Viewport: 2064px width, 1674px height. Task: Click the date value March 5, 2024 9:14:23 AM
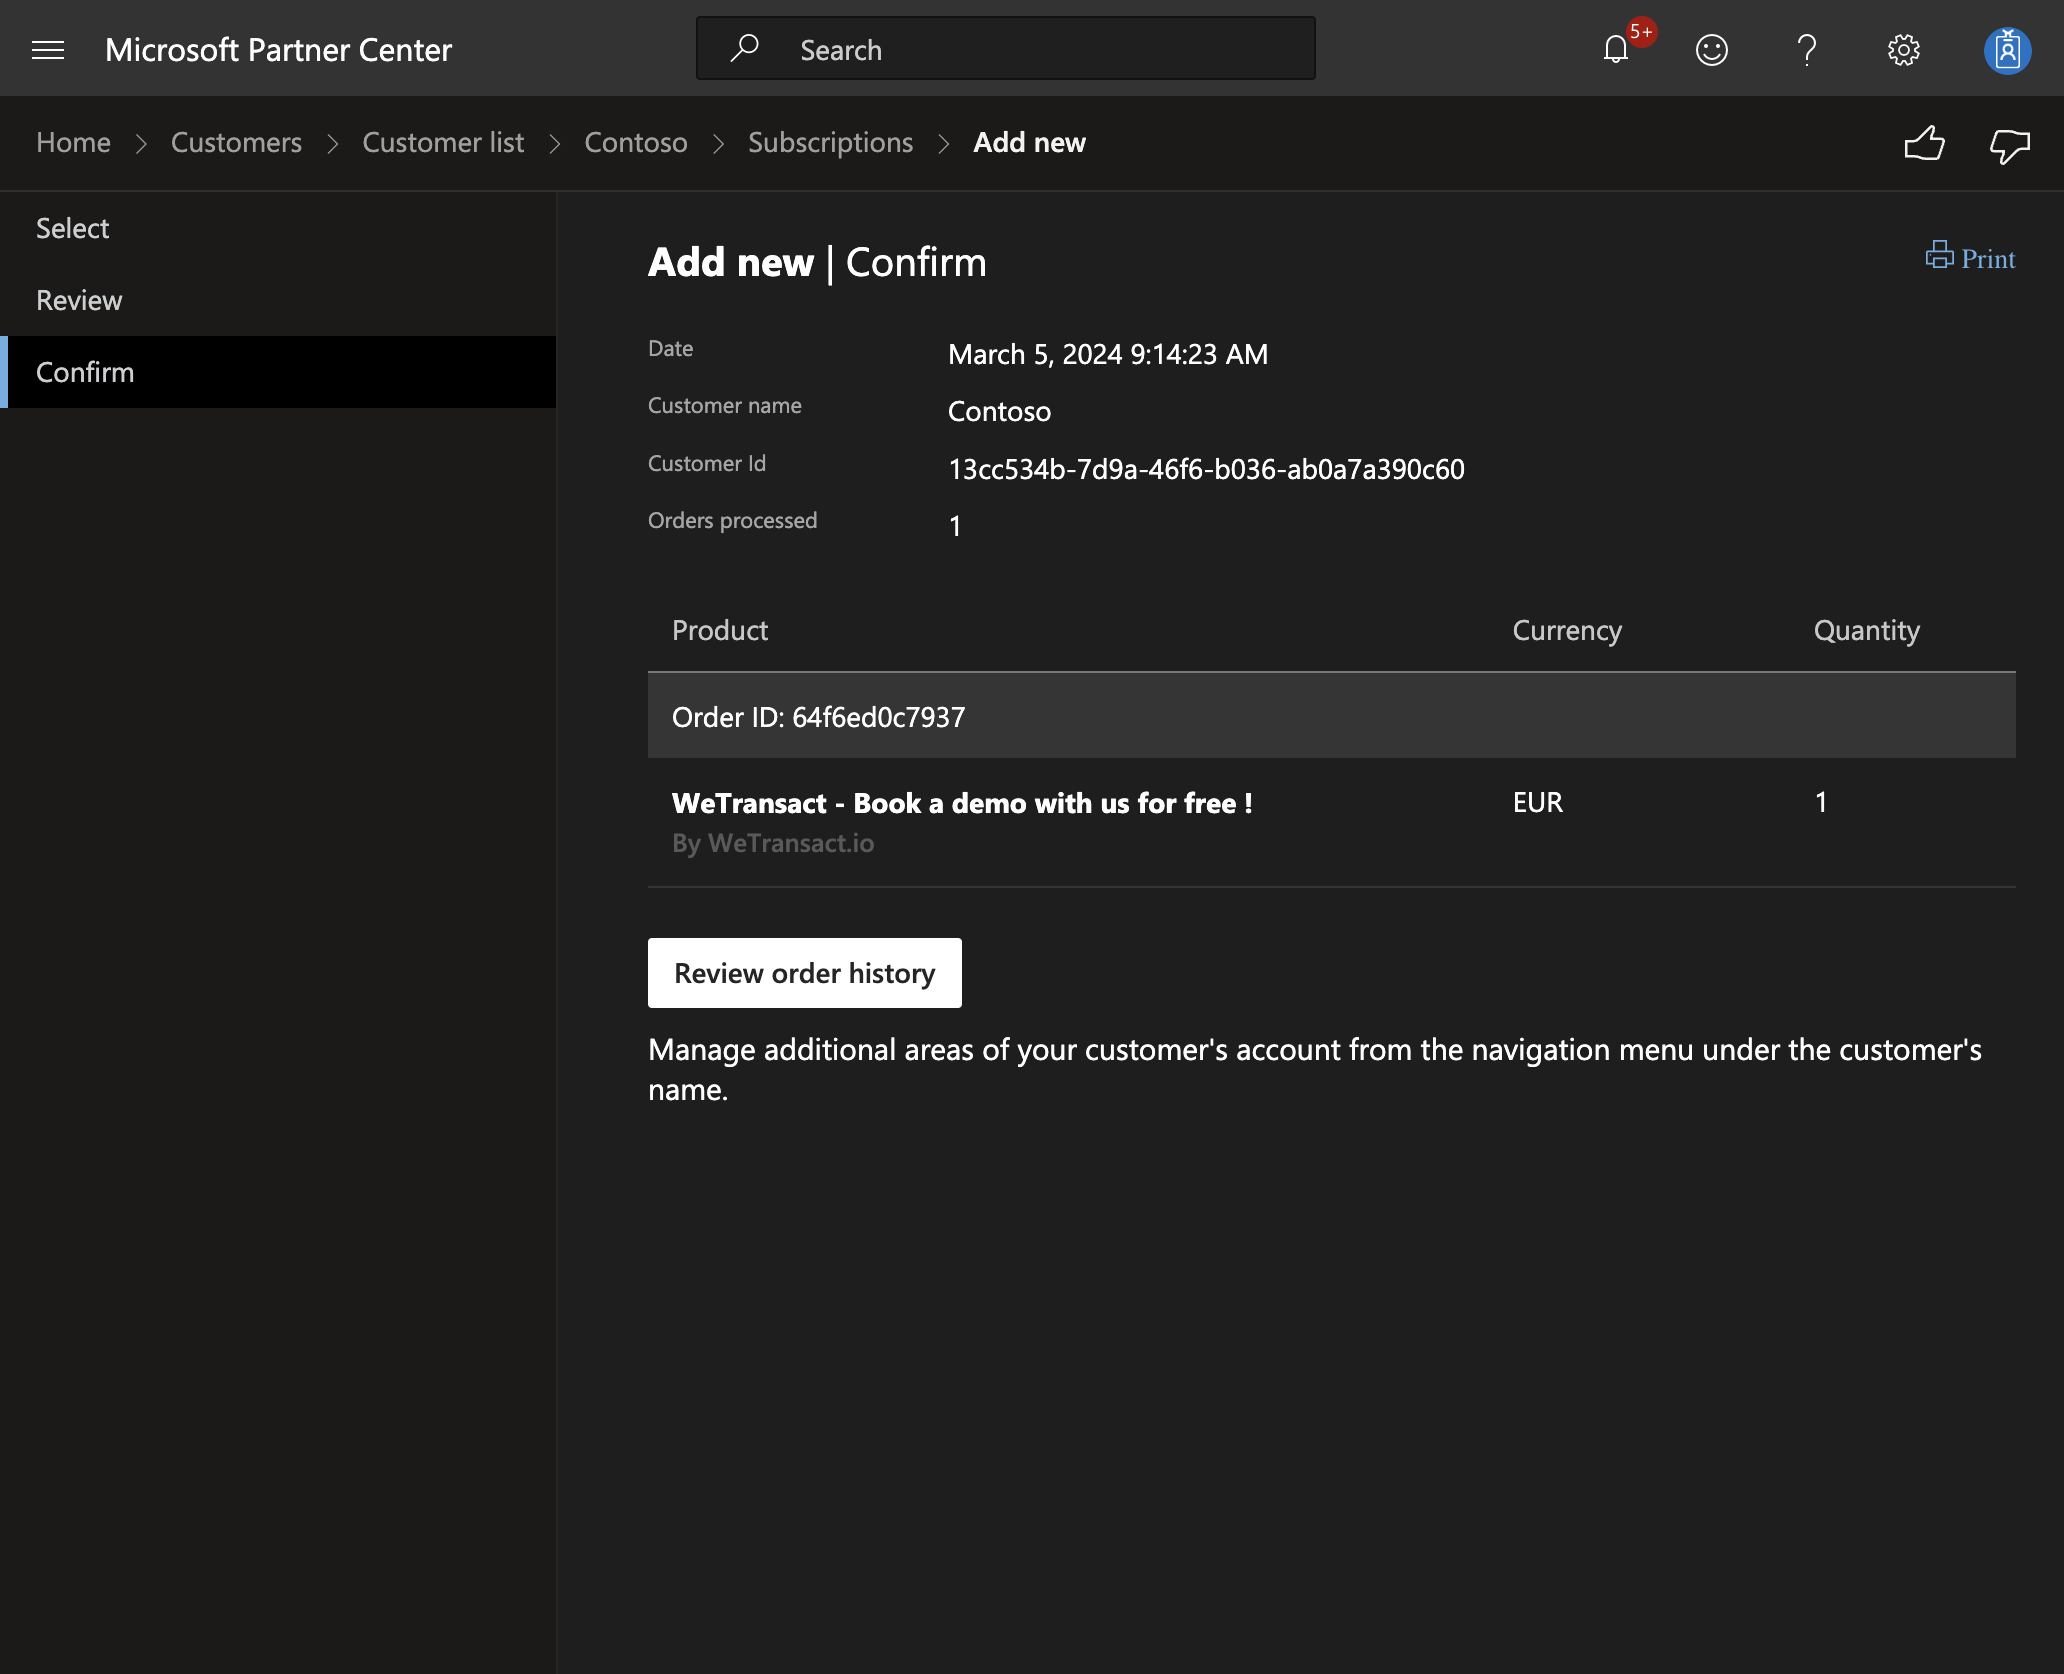(x=1107, y=354)
